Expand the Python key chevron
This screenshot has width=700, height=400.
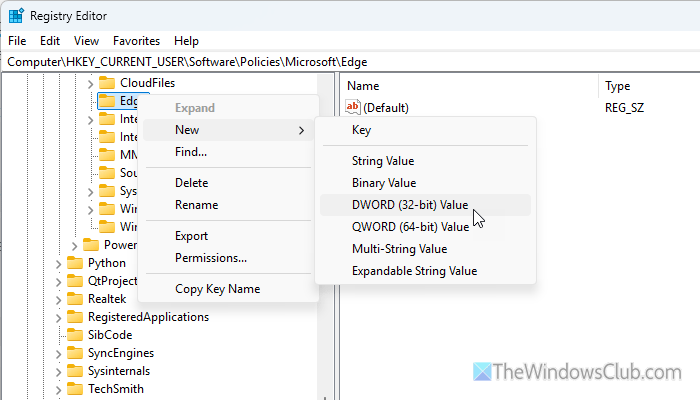click(60, 263)
